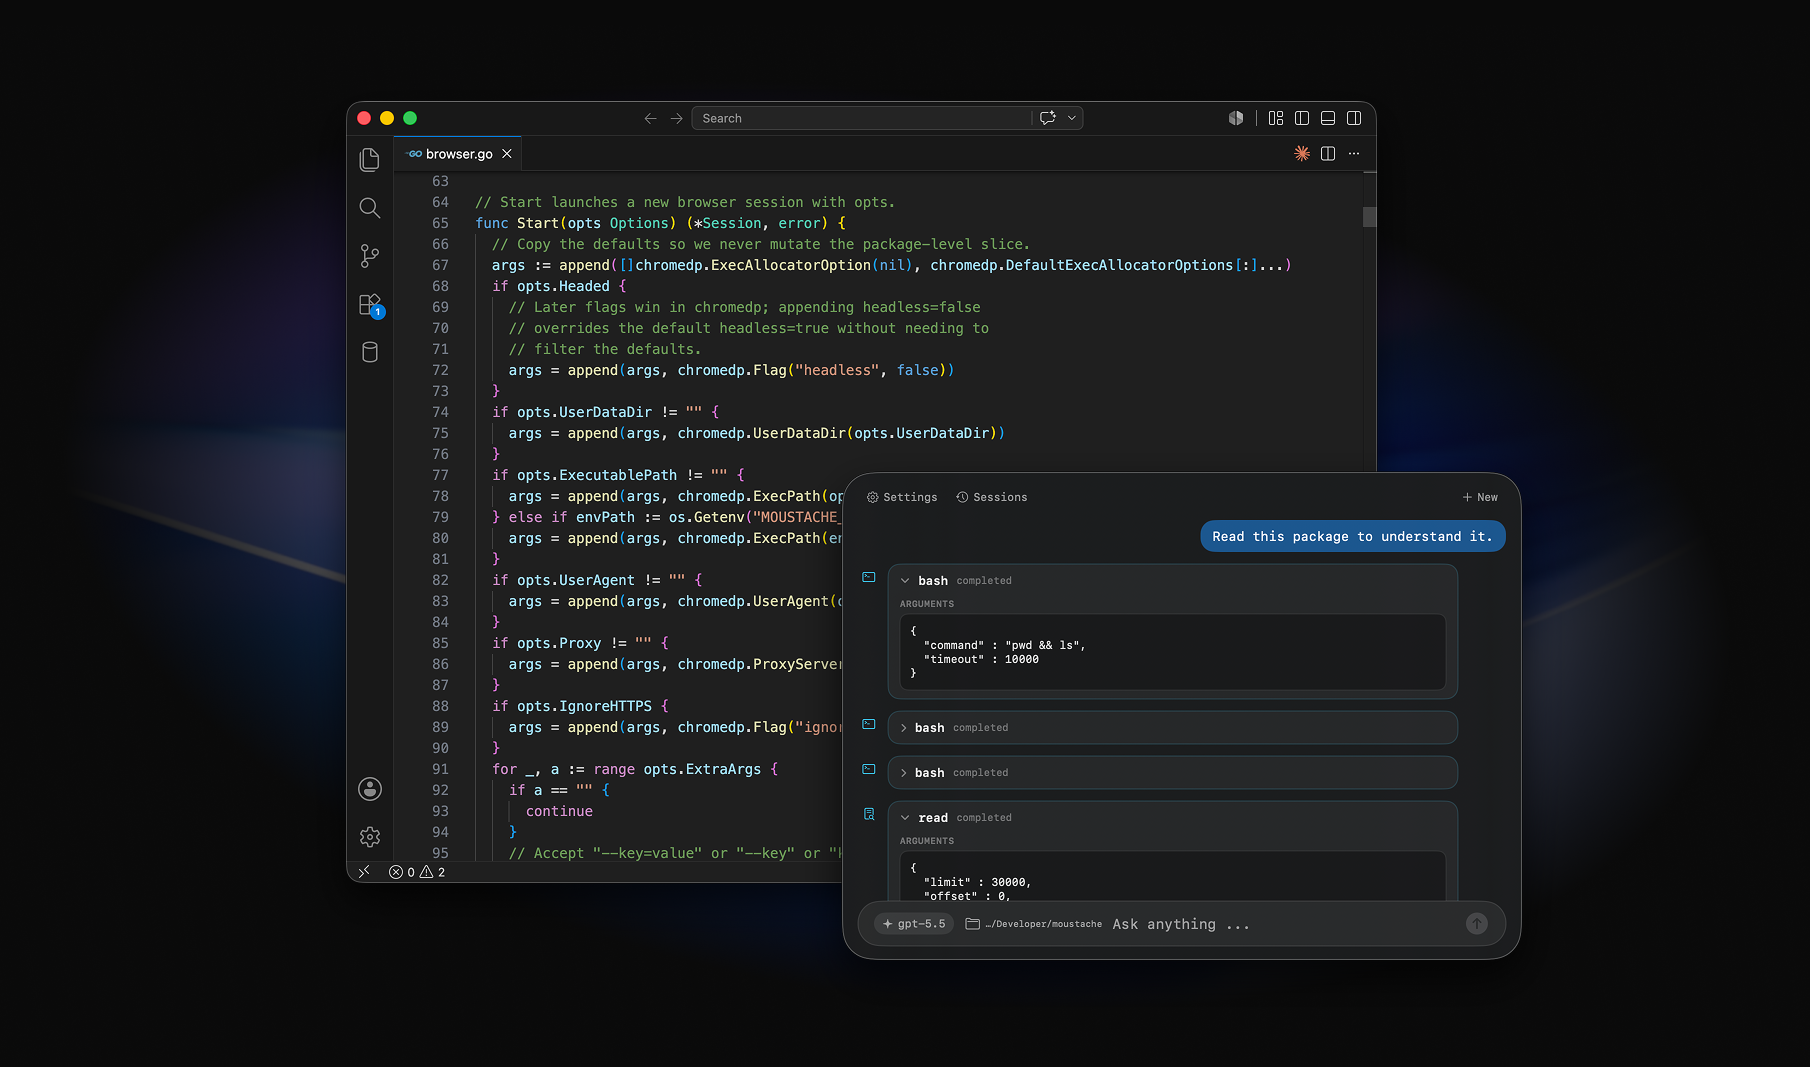Open the Accounts menu icon

point(369,789)
